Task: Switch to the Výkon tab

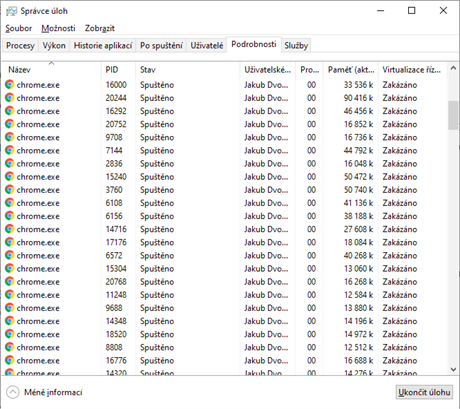Action: coord(54,45)
